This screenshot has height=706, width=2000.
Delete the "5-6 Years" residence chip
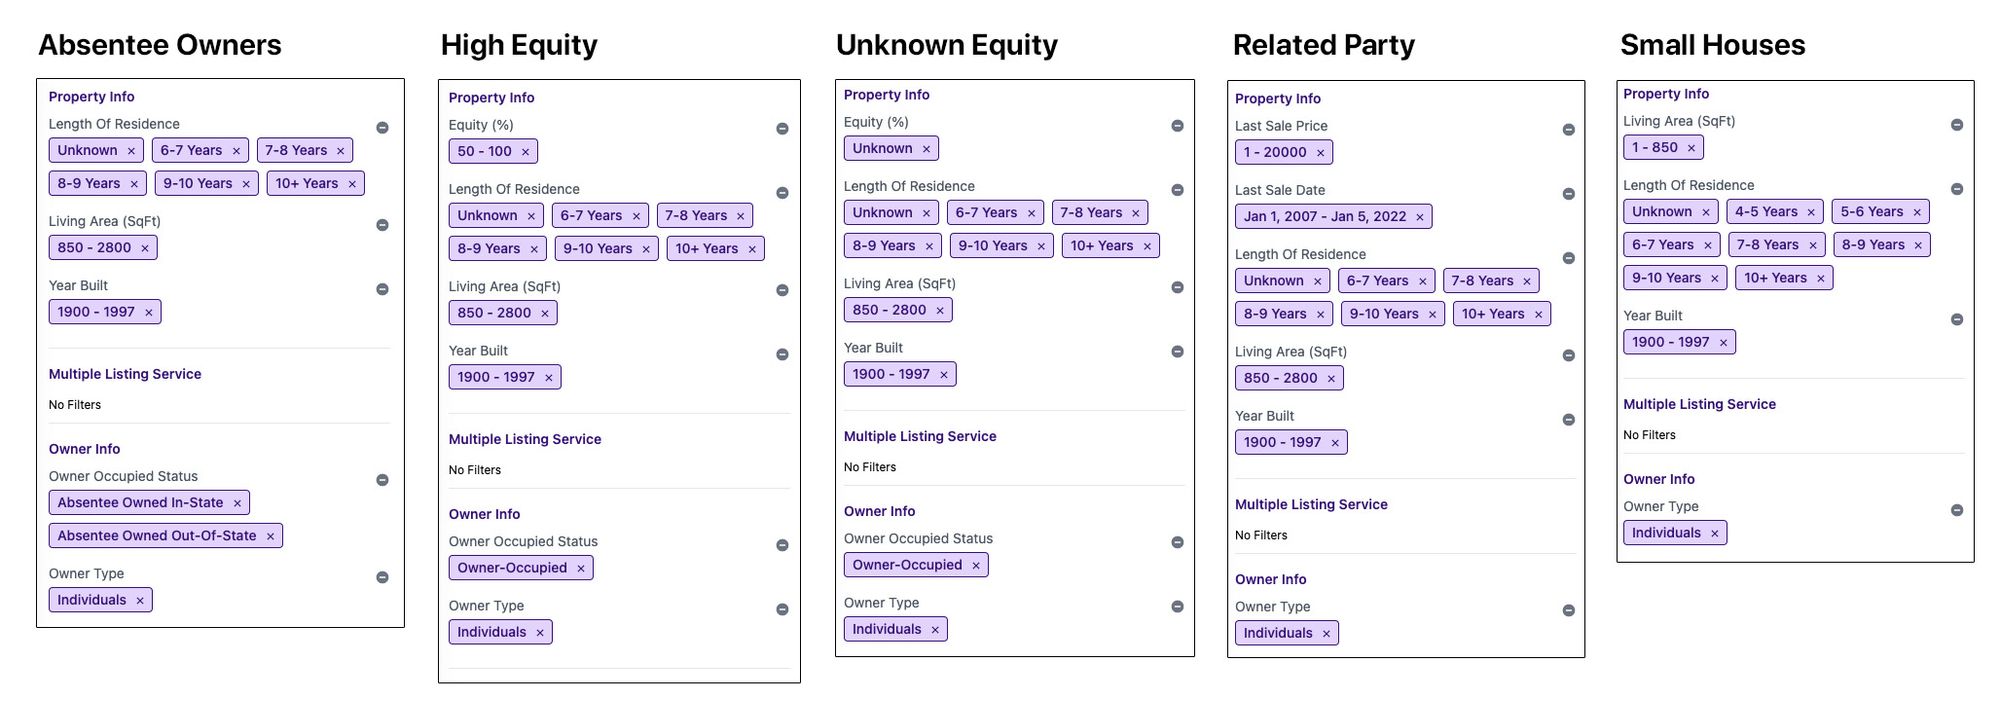[x=1916, y=212]
